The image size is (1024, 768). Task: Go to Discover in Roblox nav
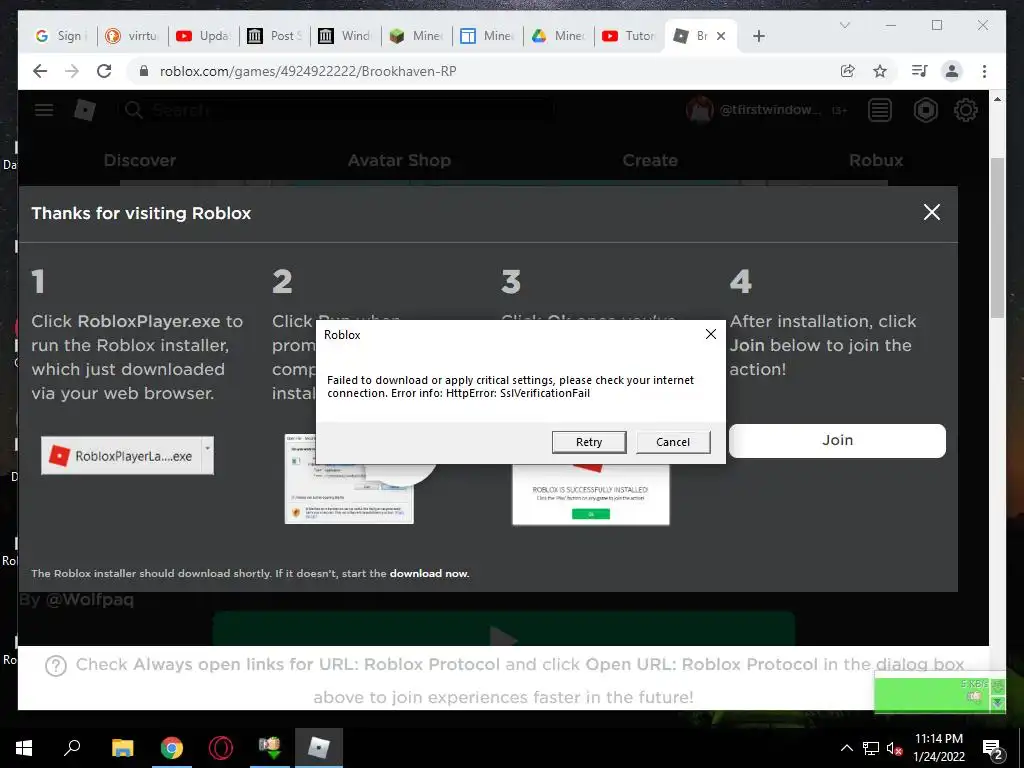[x=140, y=160]
